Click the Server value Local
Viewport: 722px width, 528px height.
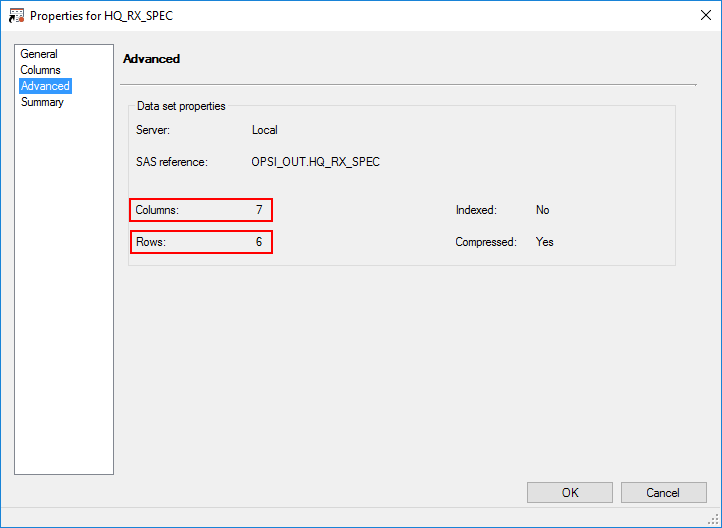coord(265,130)
